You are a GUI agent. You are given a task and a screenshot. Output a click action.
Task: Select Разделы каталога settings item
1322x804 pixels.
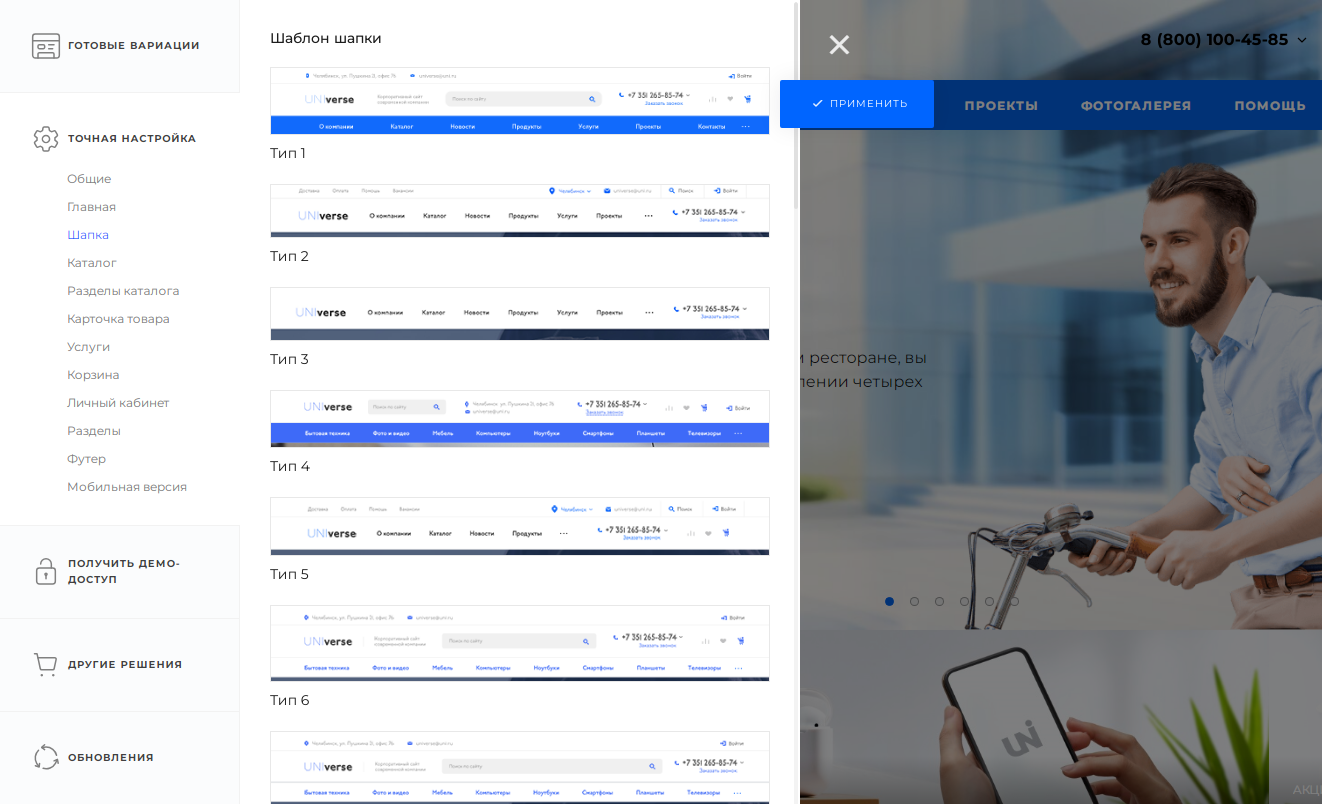tap(123, 291)
